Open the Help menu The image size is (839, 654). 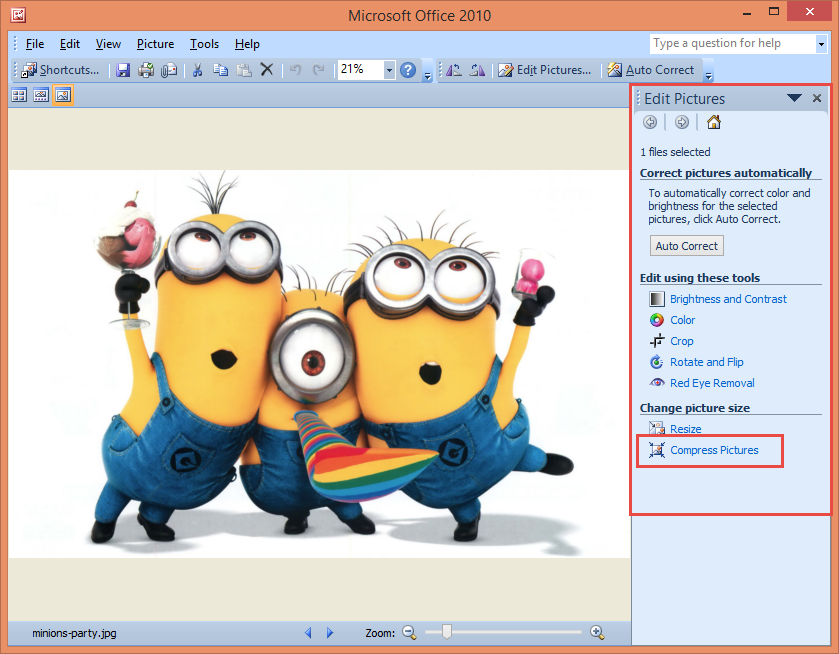click(247, 44)
